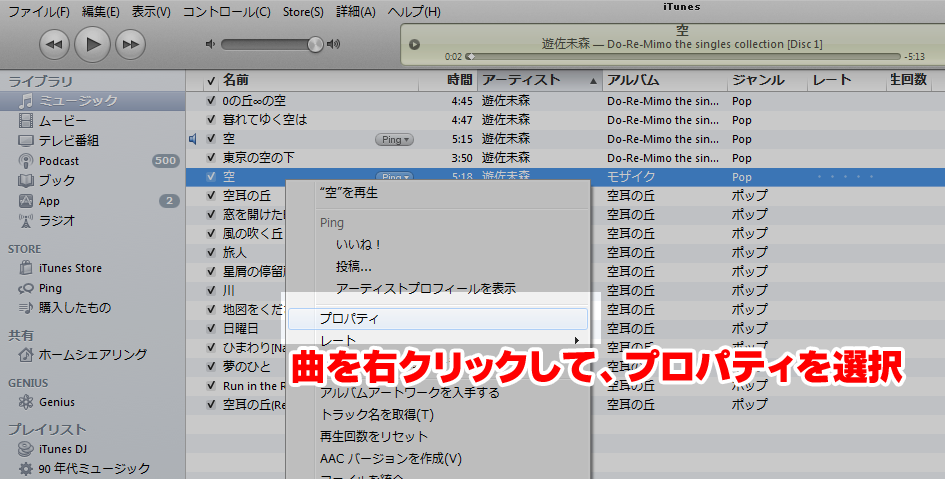Sort by the ジャンル column header

(x=767, y=80)
